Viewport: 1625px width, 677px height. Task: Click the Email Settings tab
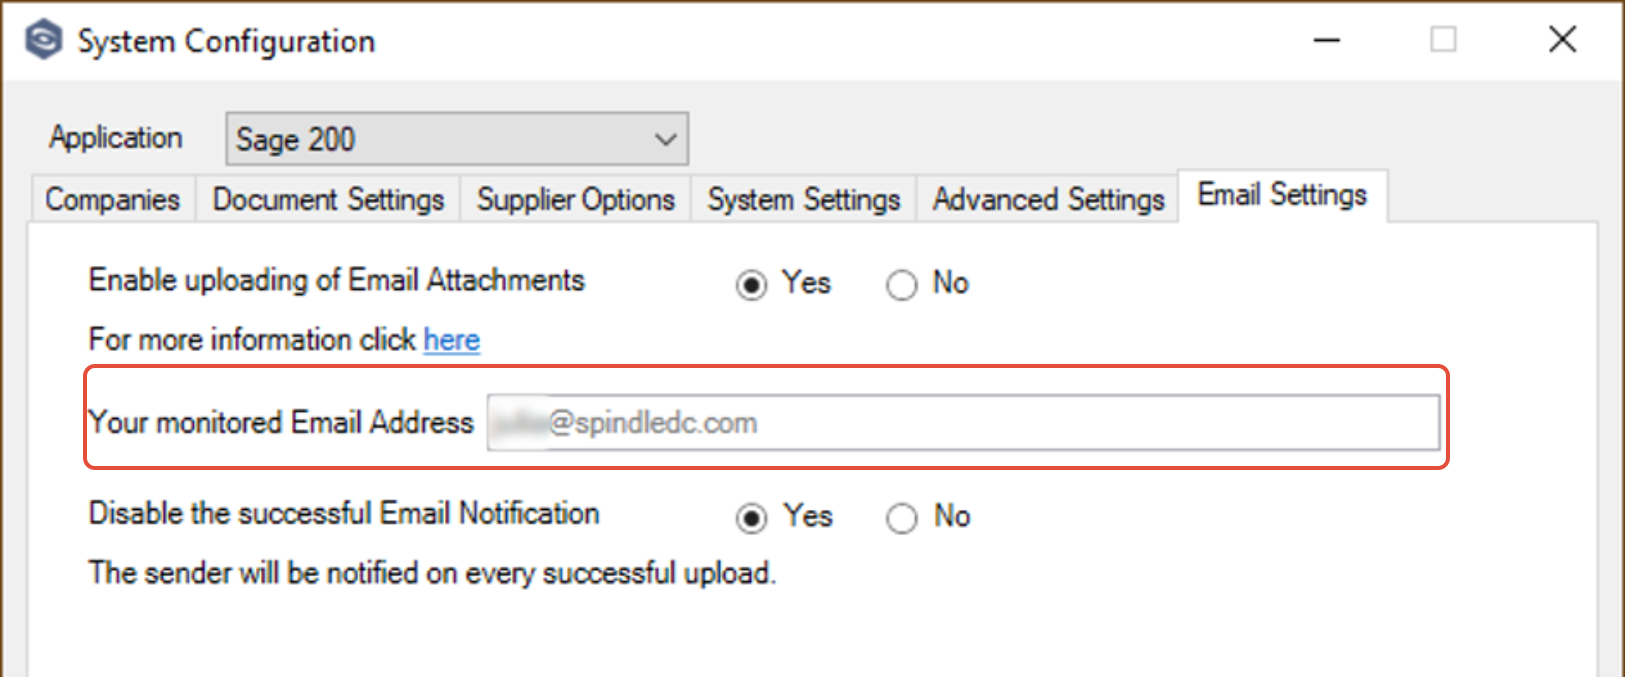coord(1282,195)
